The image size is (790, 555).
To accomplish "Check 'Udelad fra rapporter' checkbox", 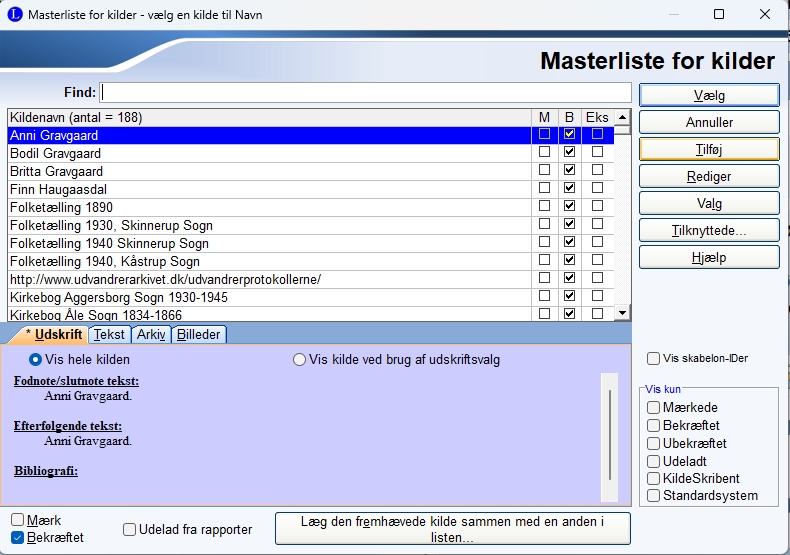I will click(x=130, y=530).
